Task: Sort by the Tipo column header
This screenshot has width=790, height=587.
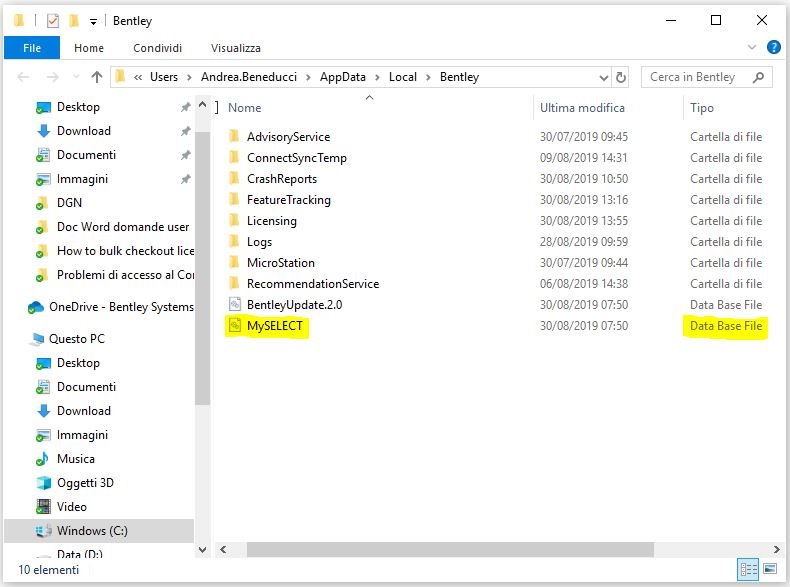Action: click(701, 108)
